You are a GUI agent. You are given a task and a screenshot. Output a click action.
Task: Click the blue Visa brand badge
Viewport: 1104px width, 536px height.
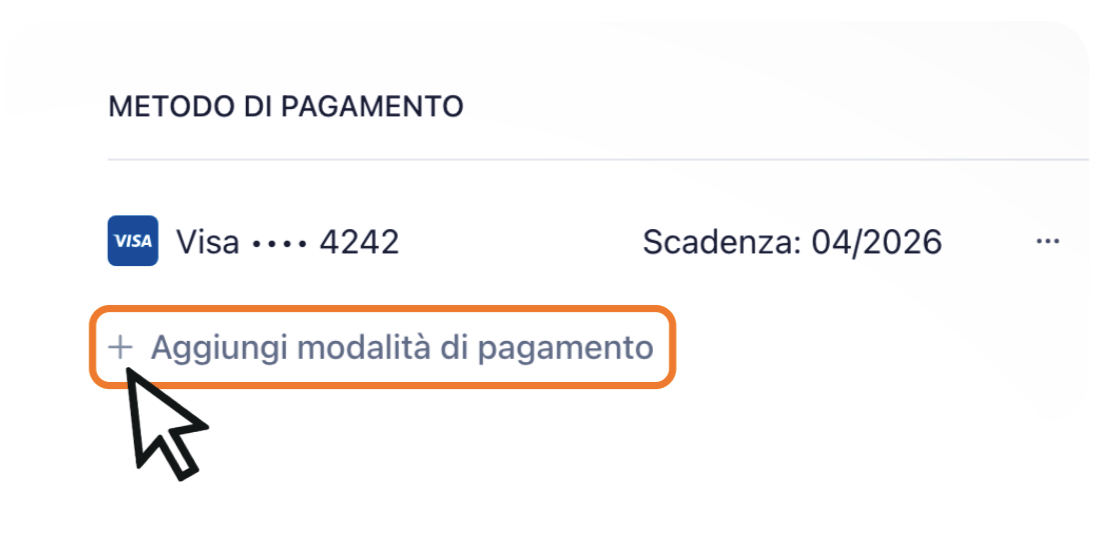tap(132, 241)
